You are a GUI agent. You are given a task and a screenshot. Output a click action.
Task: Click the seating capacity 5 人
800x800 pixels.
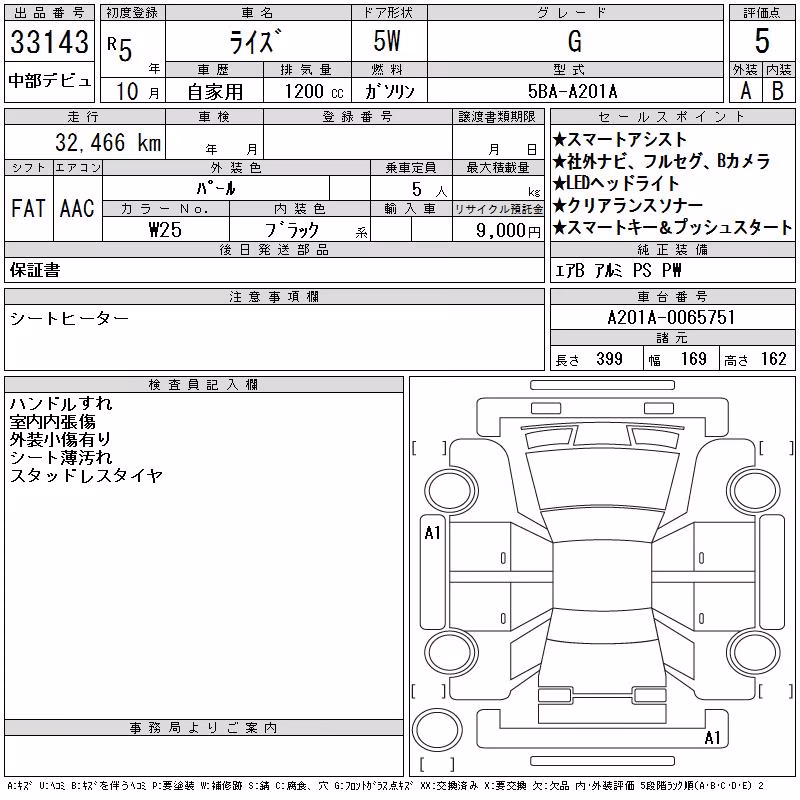(429, 190)
